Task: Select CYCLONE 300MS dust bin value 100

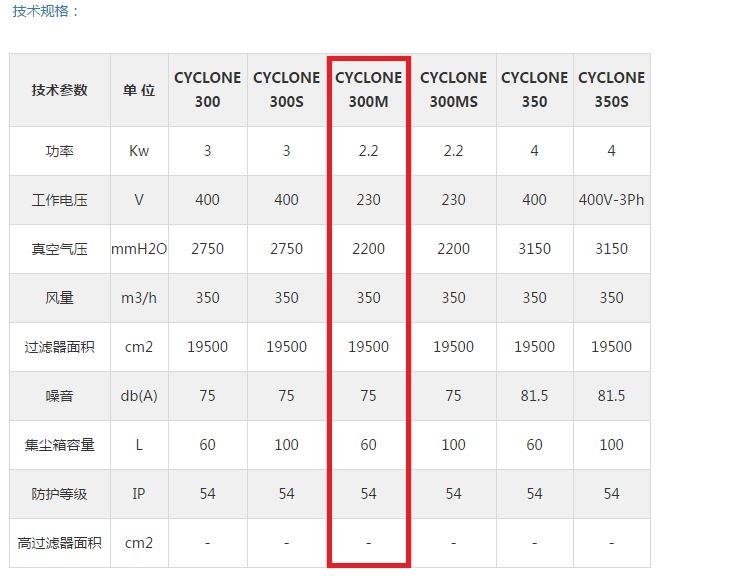Action: [x=454, y=445]
